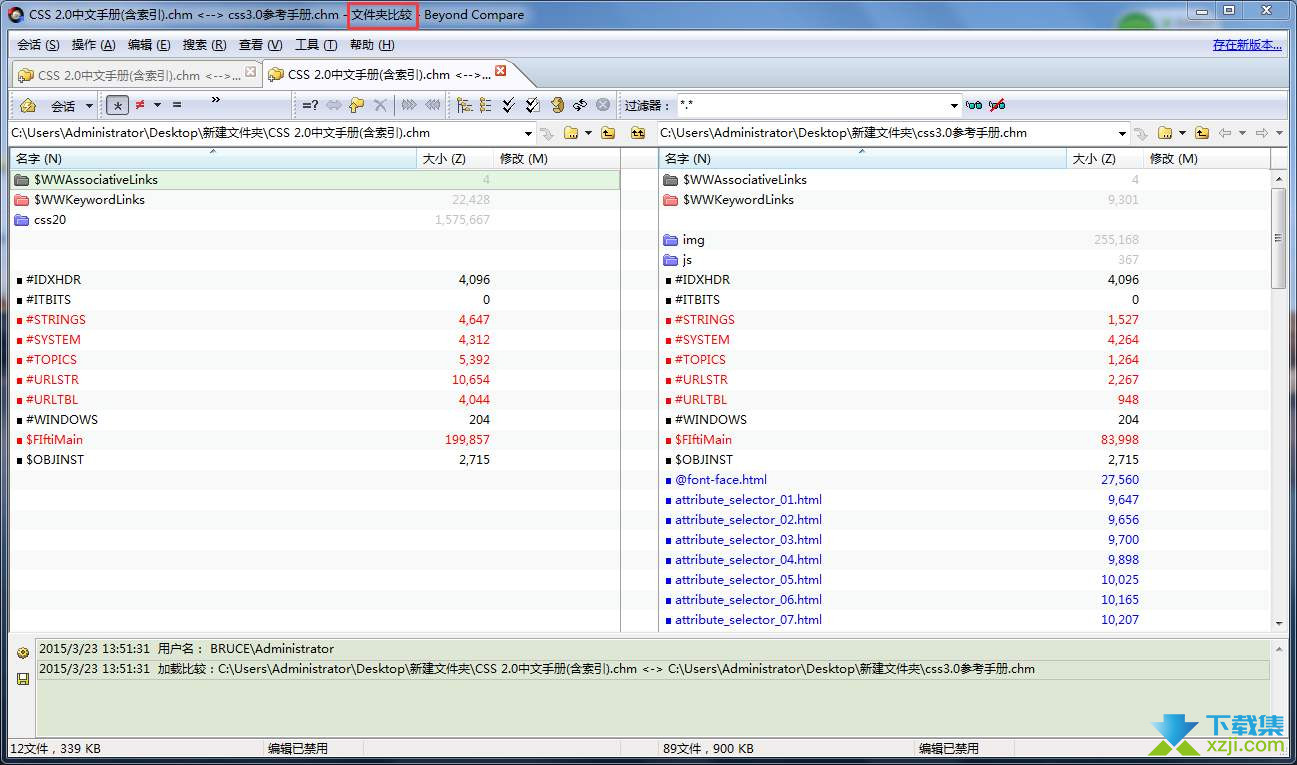Click right browse folder icon
This screenshot has height=765, width=1297.
[x=1165, y=133]
